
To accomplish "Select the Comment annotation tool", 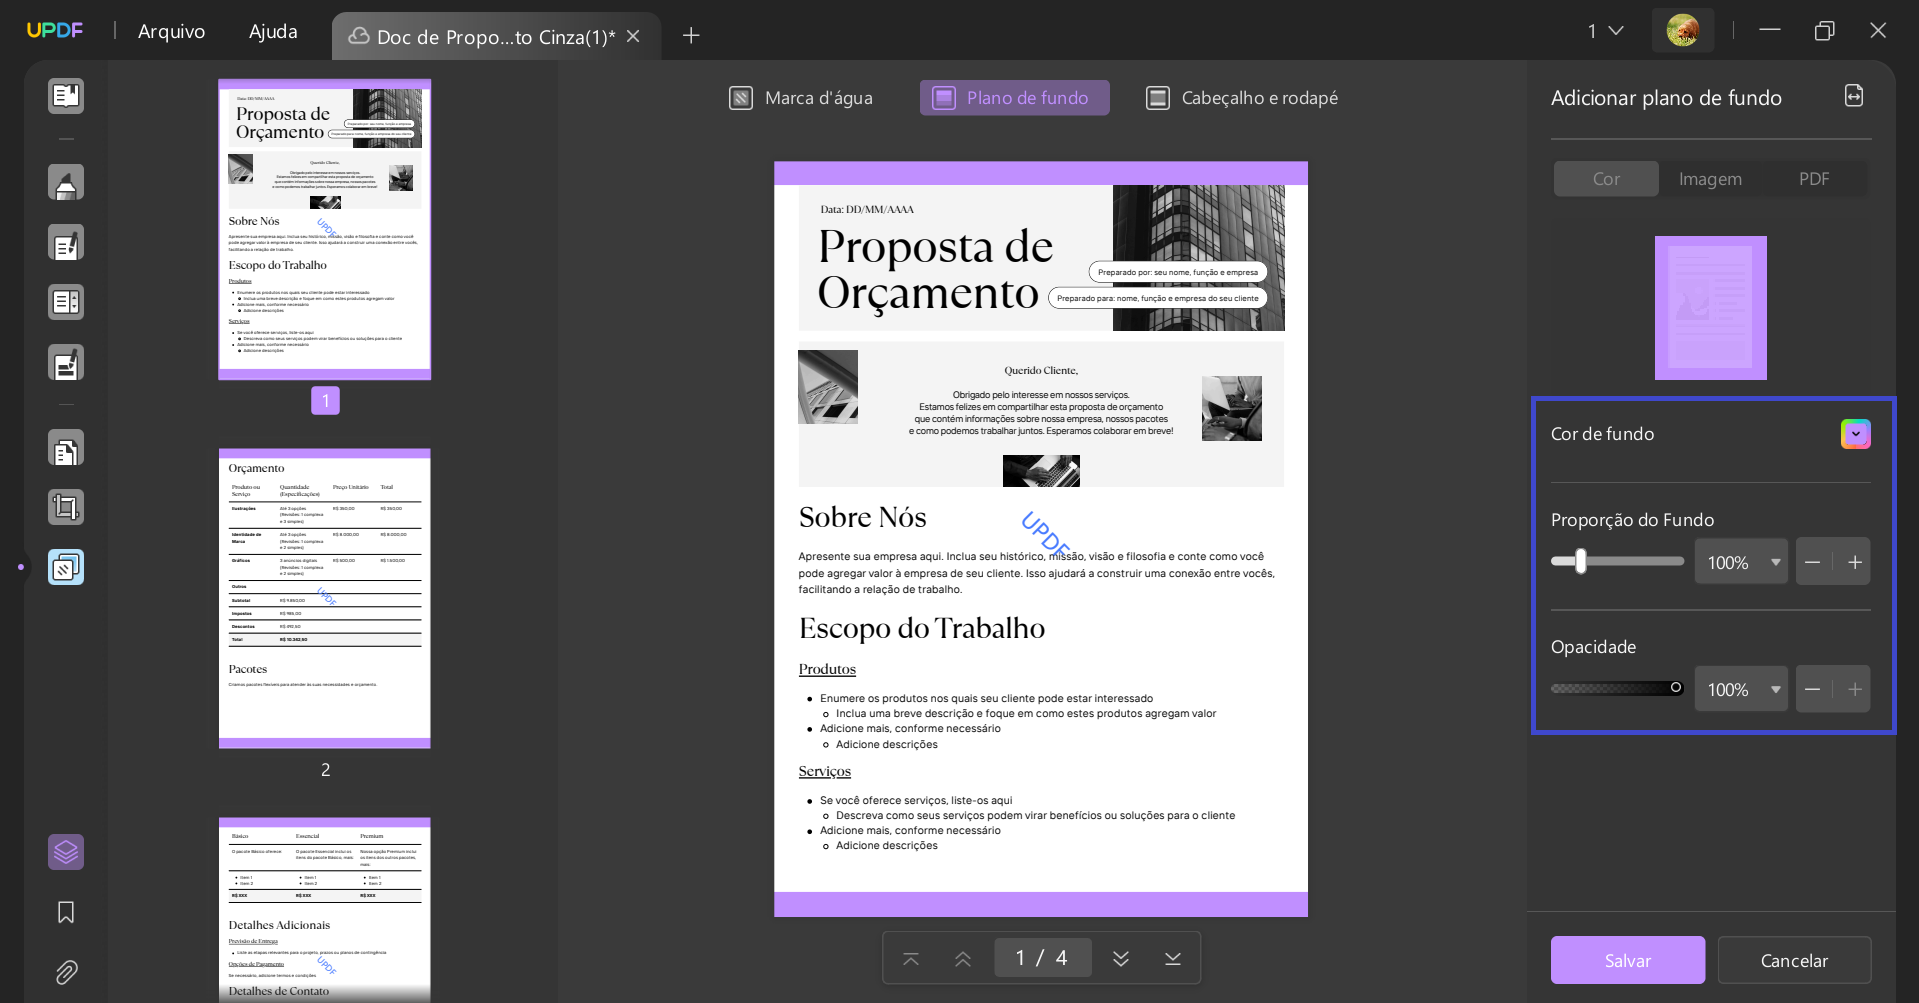I will [x=65, y=182].
